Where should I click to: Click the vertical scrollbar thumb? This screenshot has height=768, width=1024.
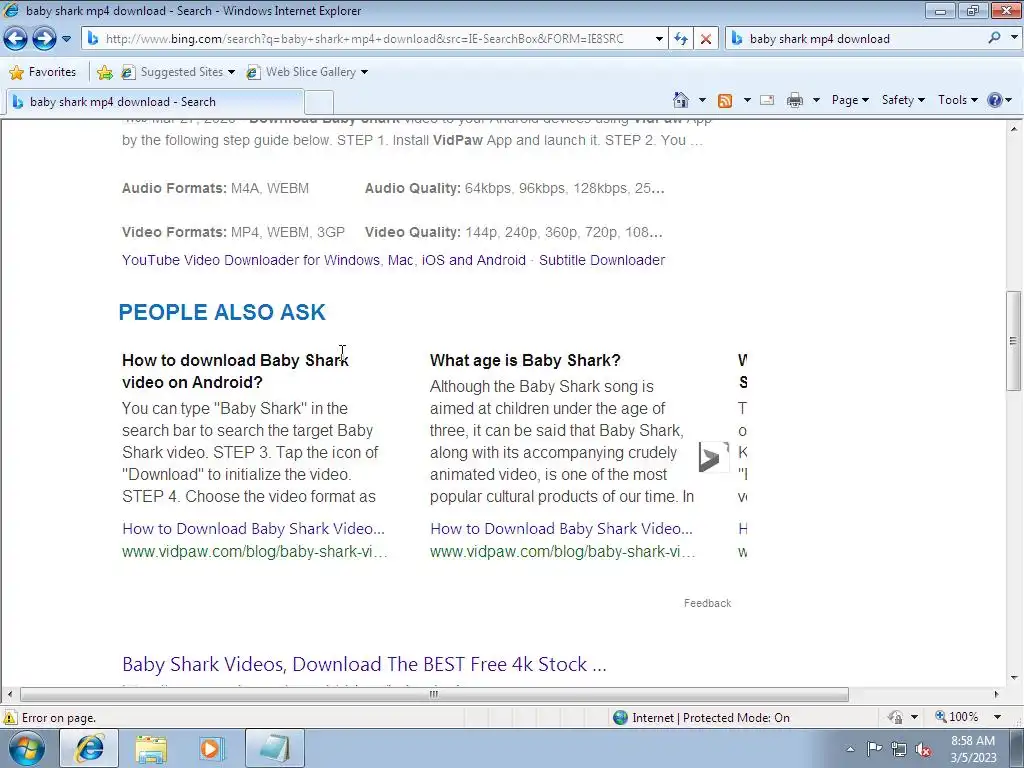(1014, 341)
